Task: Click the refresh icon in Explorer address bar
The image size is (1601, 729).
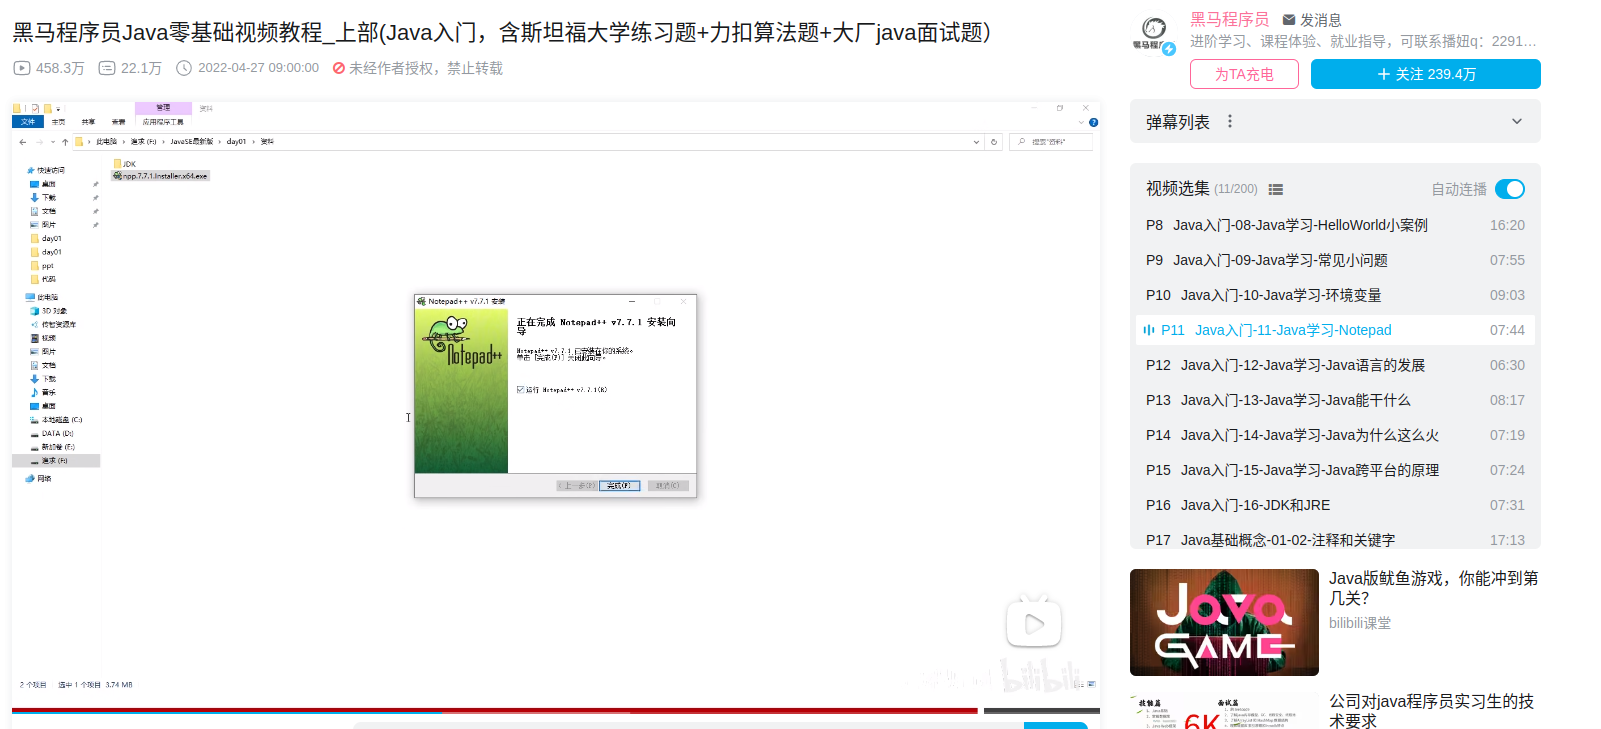Action: click(x=994, y=142)
